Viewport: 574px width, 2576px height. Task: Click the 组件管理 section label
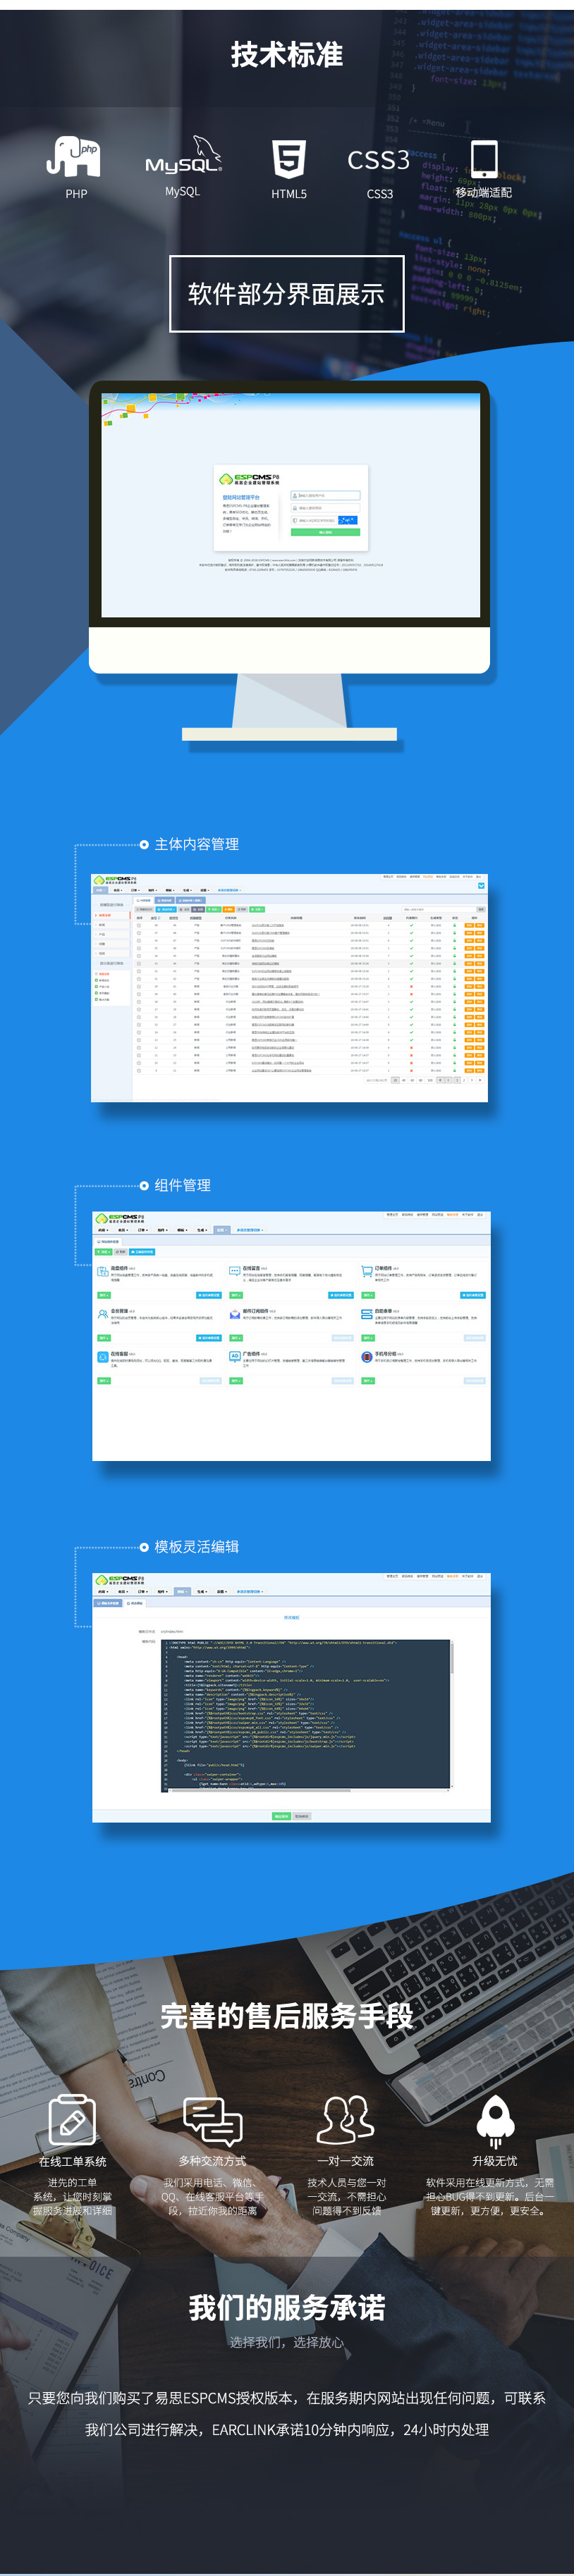click(182, 1185)
